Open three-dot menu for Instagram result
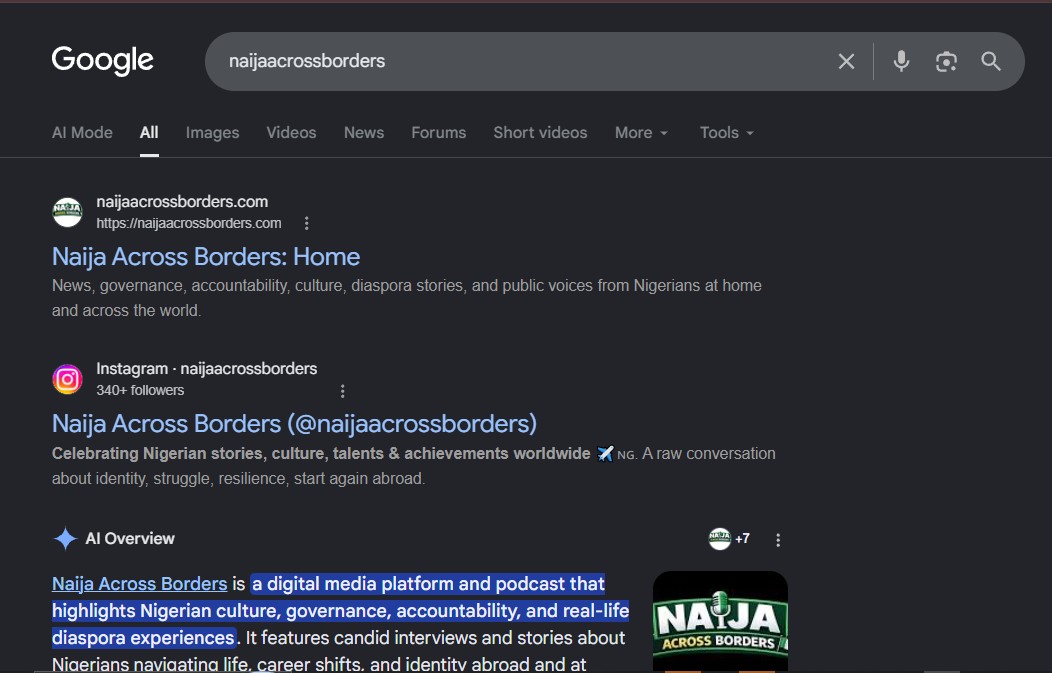1052x673 pixels. point(342,391)
